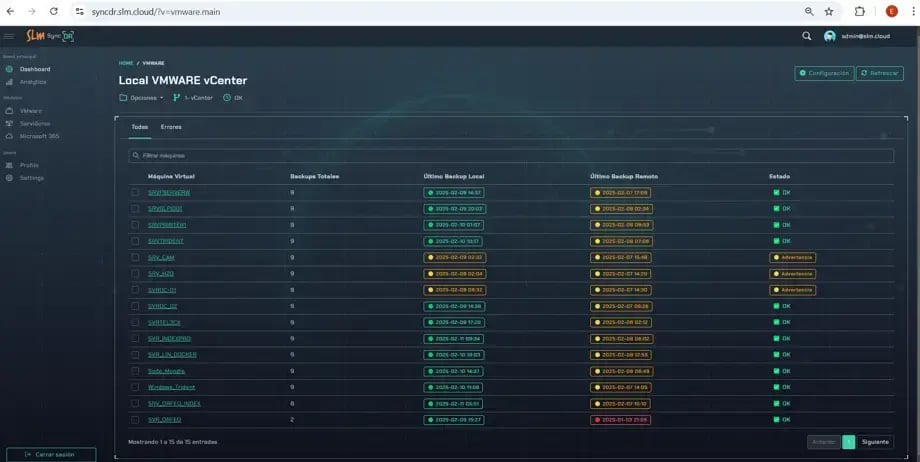Open Settings in the sidebar
Viewport: 920px width, 462px height.
pos(32,178)
